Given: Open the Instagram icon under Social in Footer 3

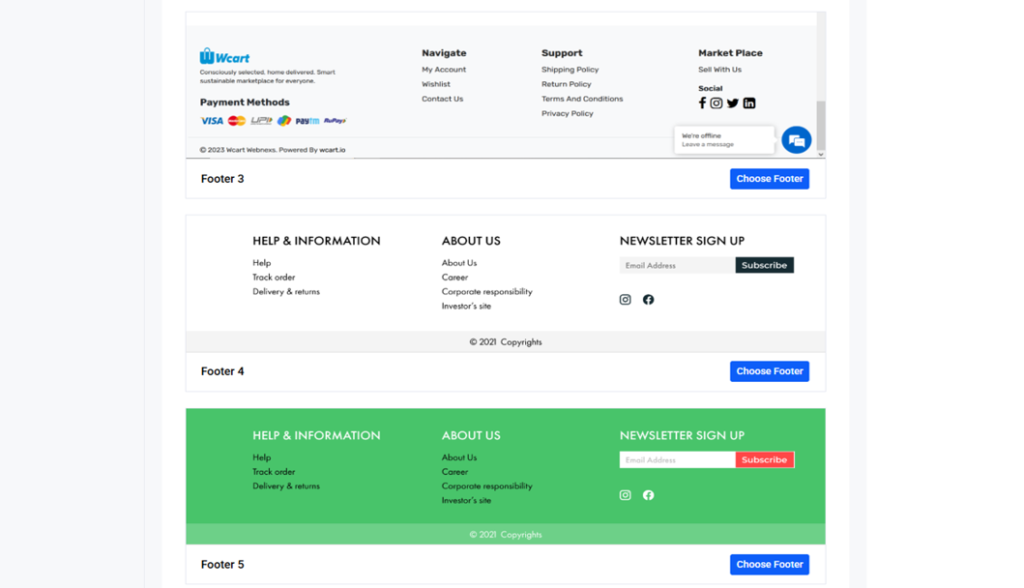Looking at the screenshot, I should tap(716, 103).
